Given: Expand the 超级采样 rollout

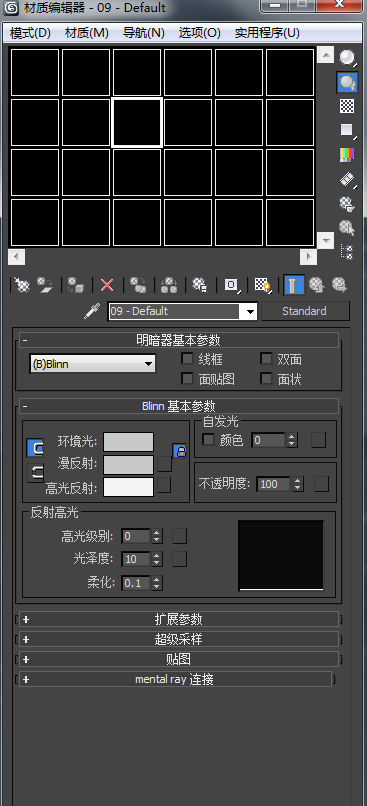Looking at the screenshot, I should pos(179,639).
